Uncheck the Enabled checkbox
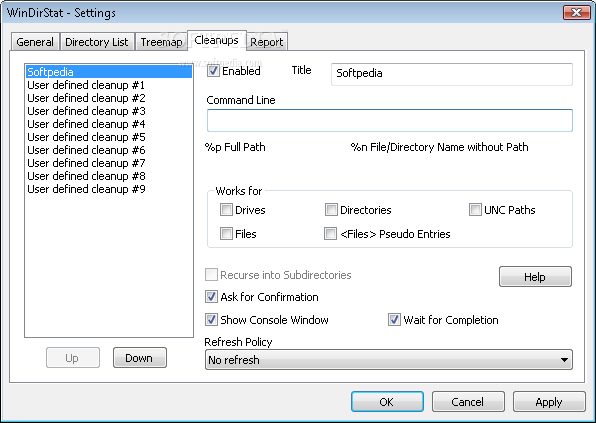The height and width of the screenshot is (423, 596). 213,71
